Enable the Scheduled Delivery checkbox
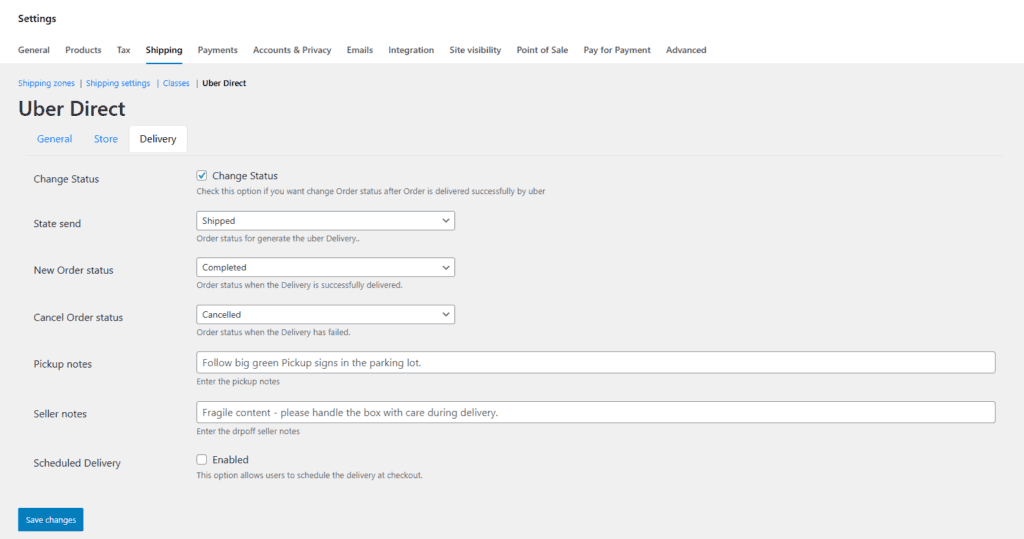This screenshot has width=1024, height=539. (x=202, y=459)
